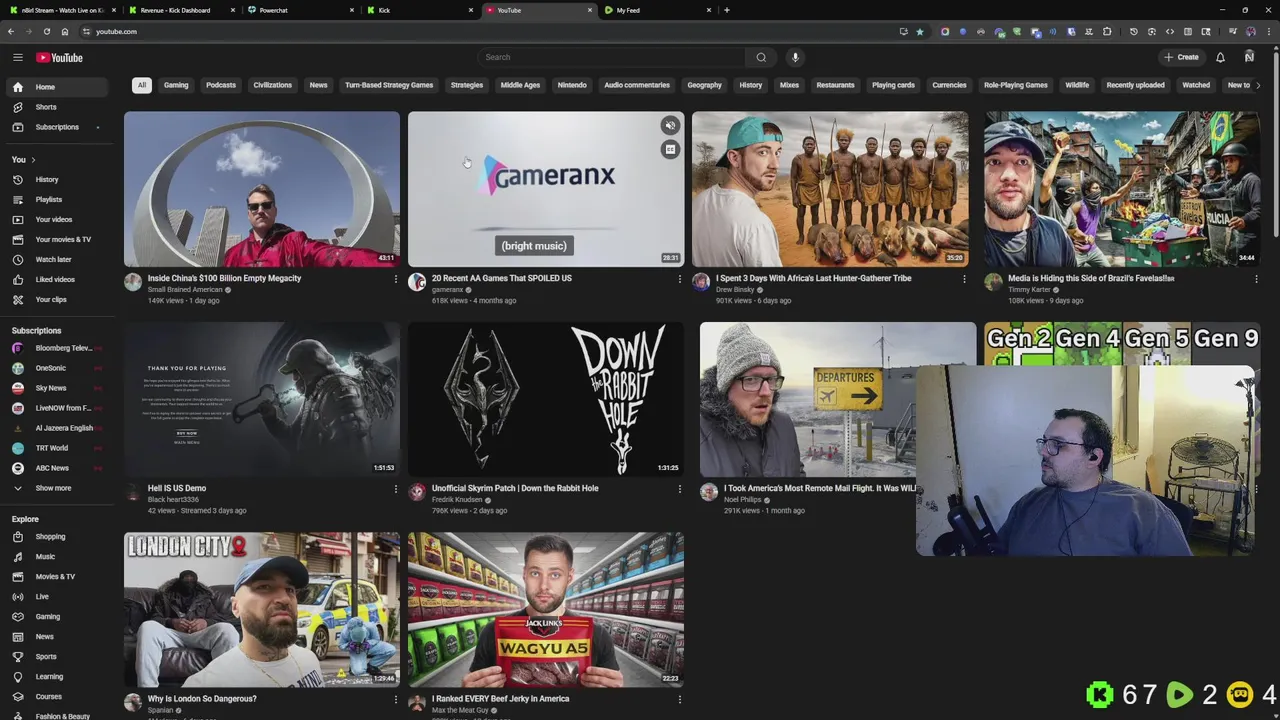The width and height of the screenshot is (1280, 720).
Task: Open History in the sidebar
Action: click(56, 179)
